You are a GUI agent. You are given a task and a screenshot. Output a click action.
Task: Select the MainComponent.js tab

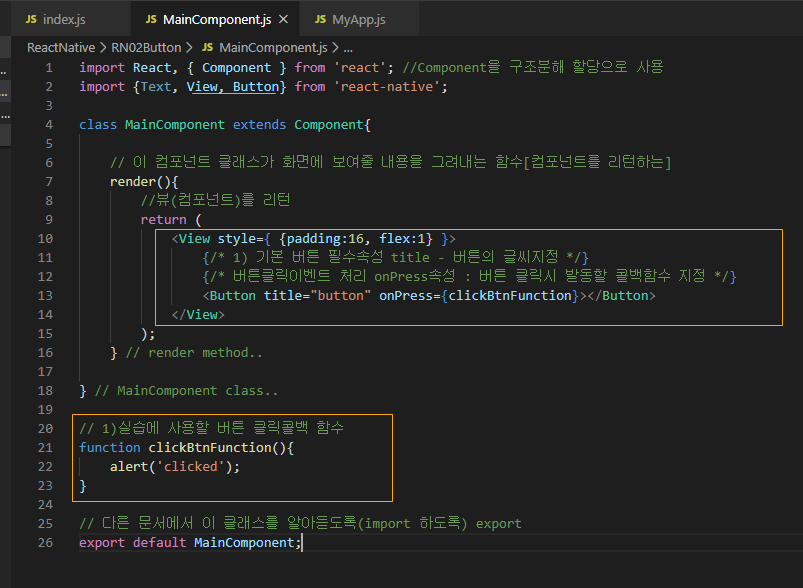click(x=217, y=19)
